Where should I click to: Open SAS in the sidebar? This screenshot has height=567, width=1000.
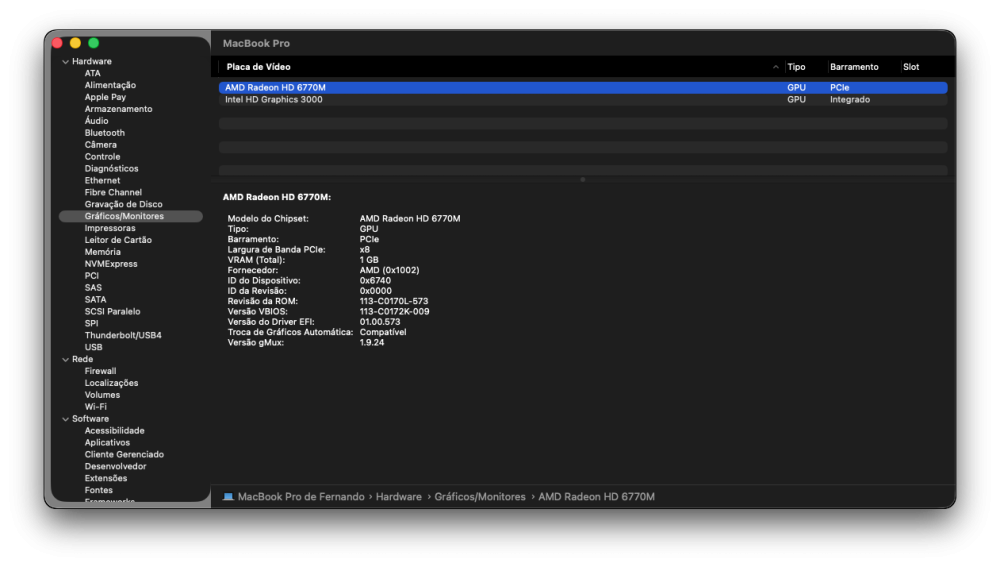tap(93, 288)
